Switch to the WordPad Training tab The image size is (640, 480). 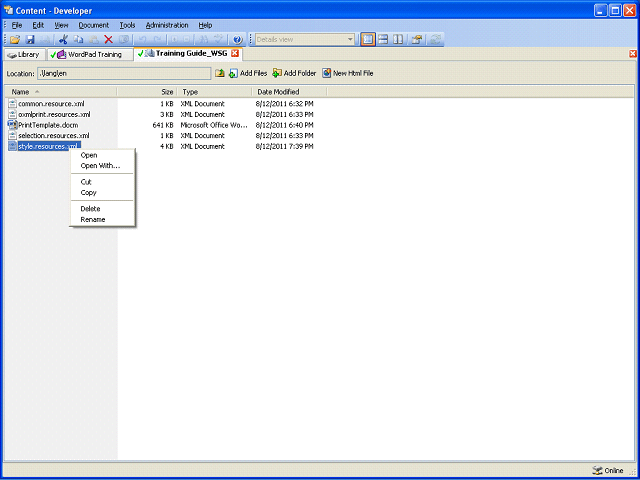[x=90, y=54]
